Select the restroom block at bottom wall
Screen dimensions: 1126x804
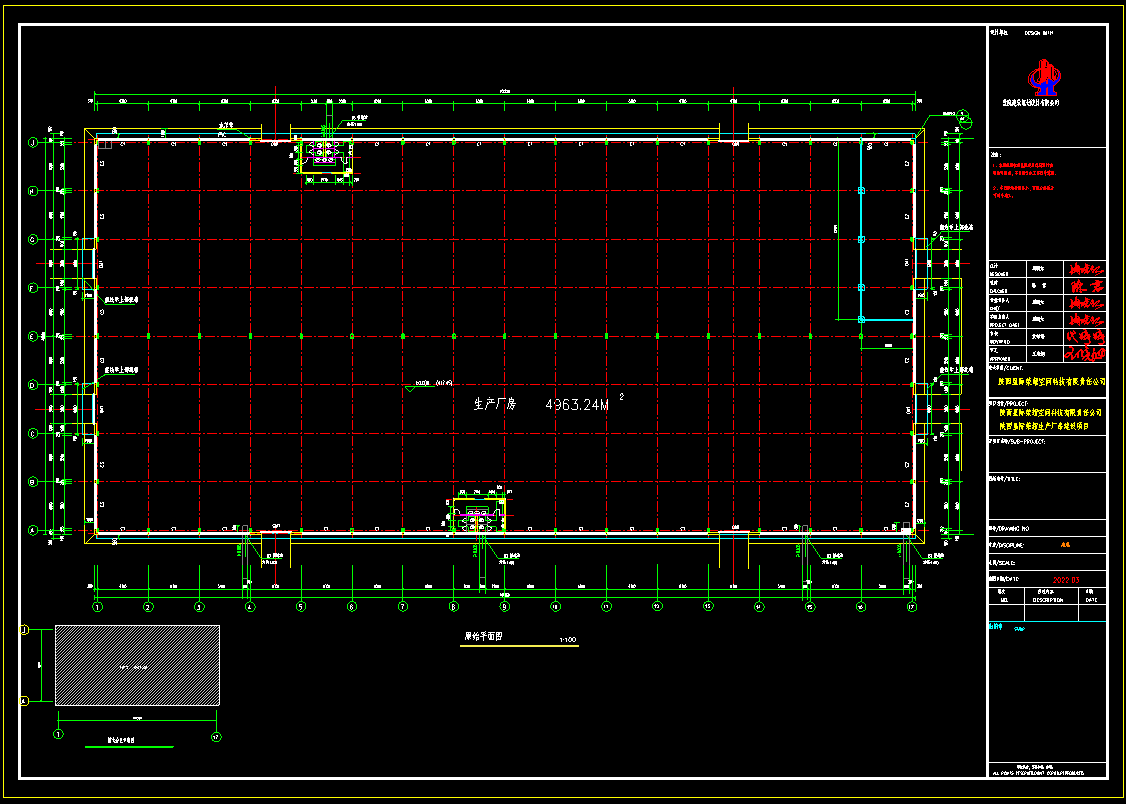(x=478, y=516)
